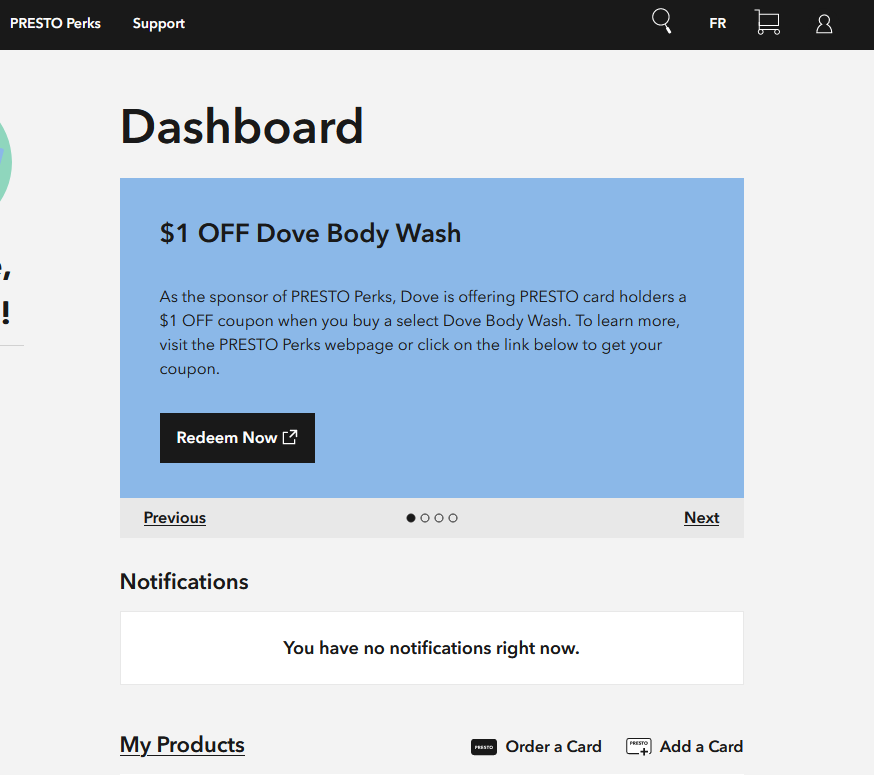Image resolution: width=874 pixels, height=775 pixels.
Task: Open the shopping cart icon
Action: click(x=767, y=23)
